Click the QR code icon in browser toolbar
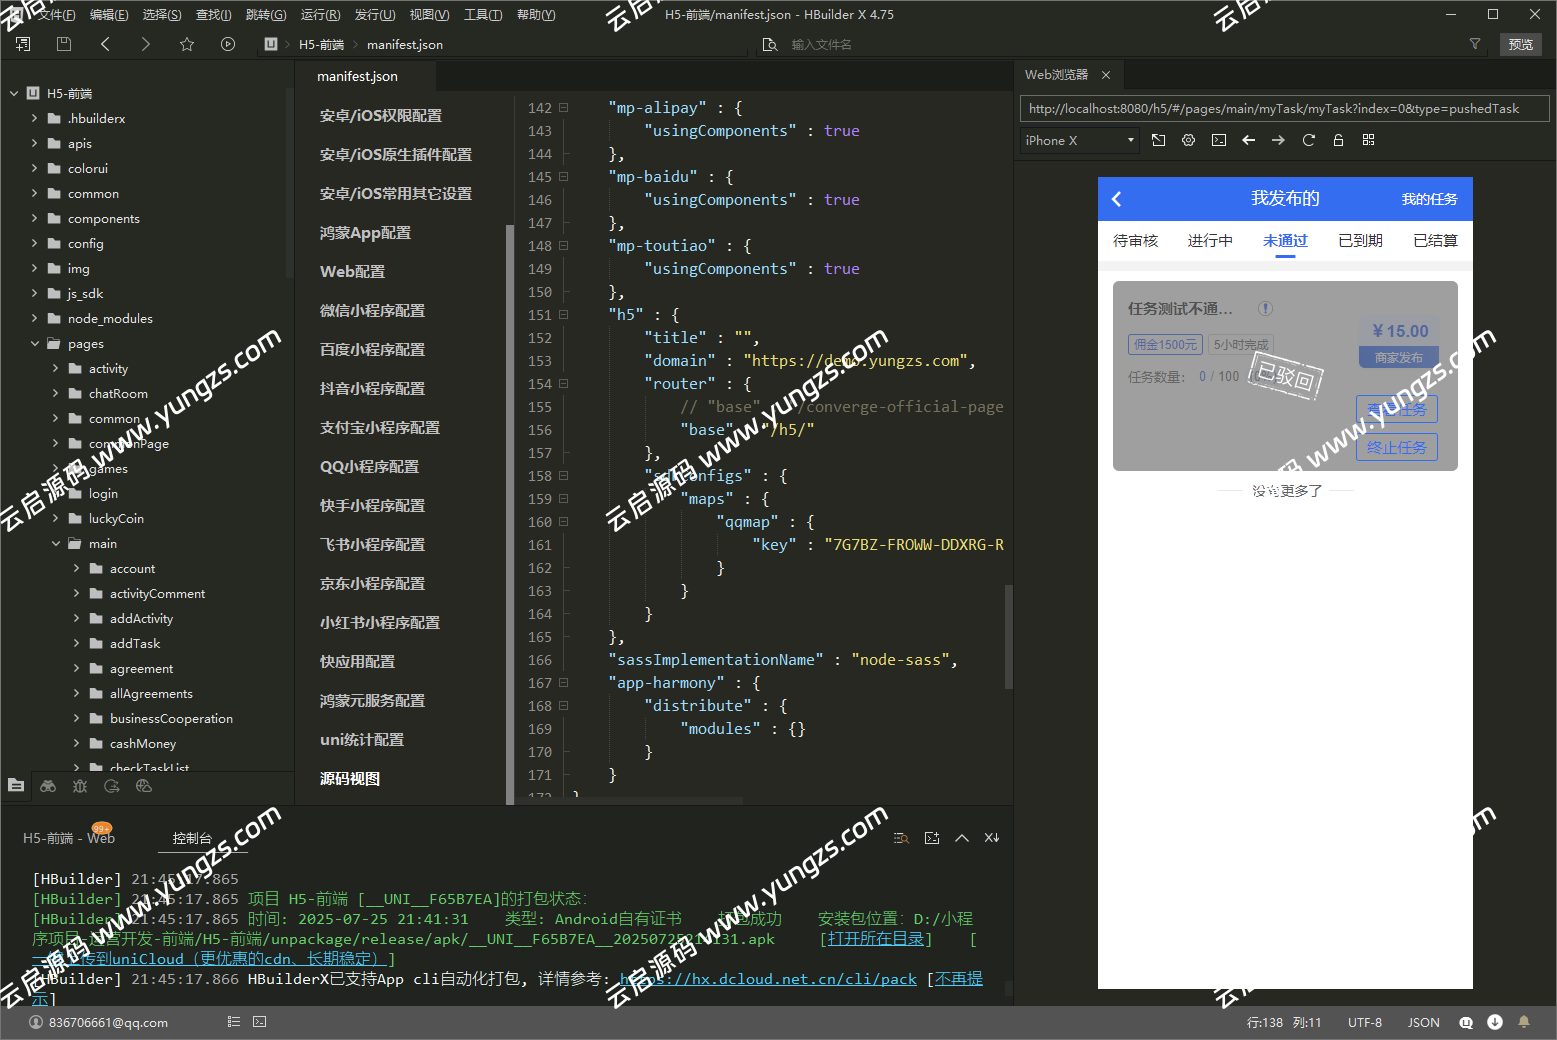This screenshot has height=1040, width=1557. [1368, 140]
